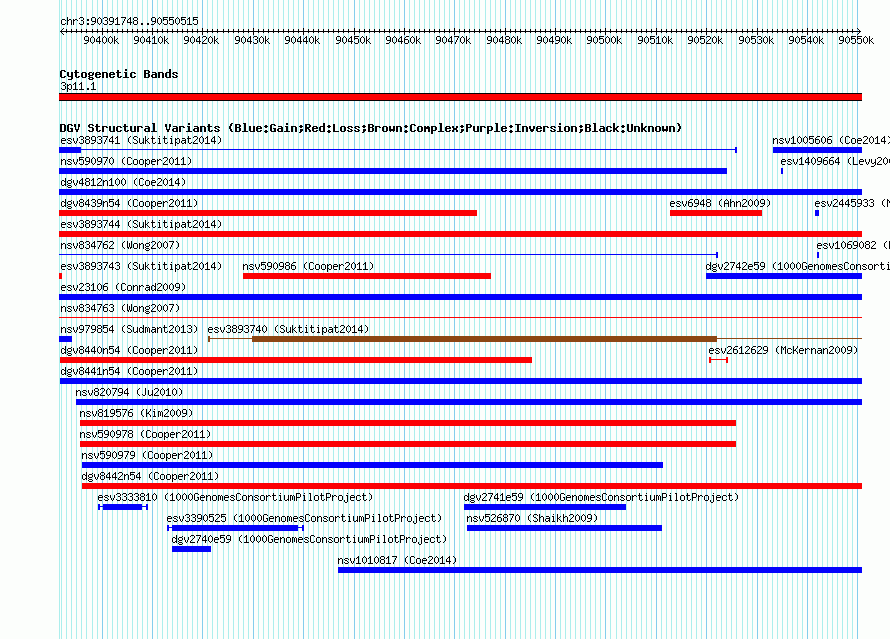This screenshot has width=890, height=639.
Task: Select dgv8441n54 (Cooper2011) label
Action: tap(129, 371)
